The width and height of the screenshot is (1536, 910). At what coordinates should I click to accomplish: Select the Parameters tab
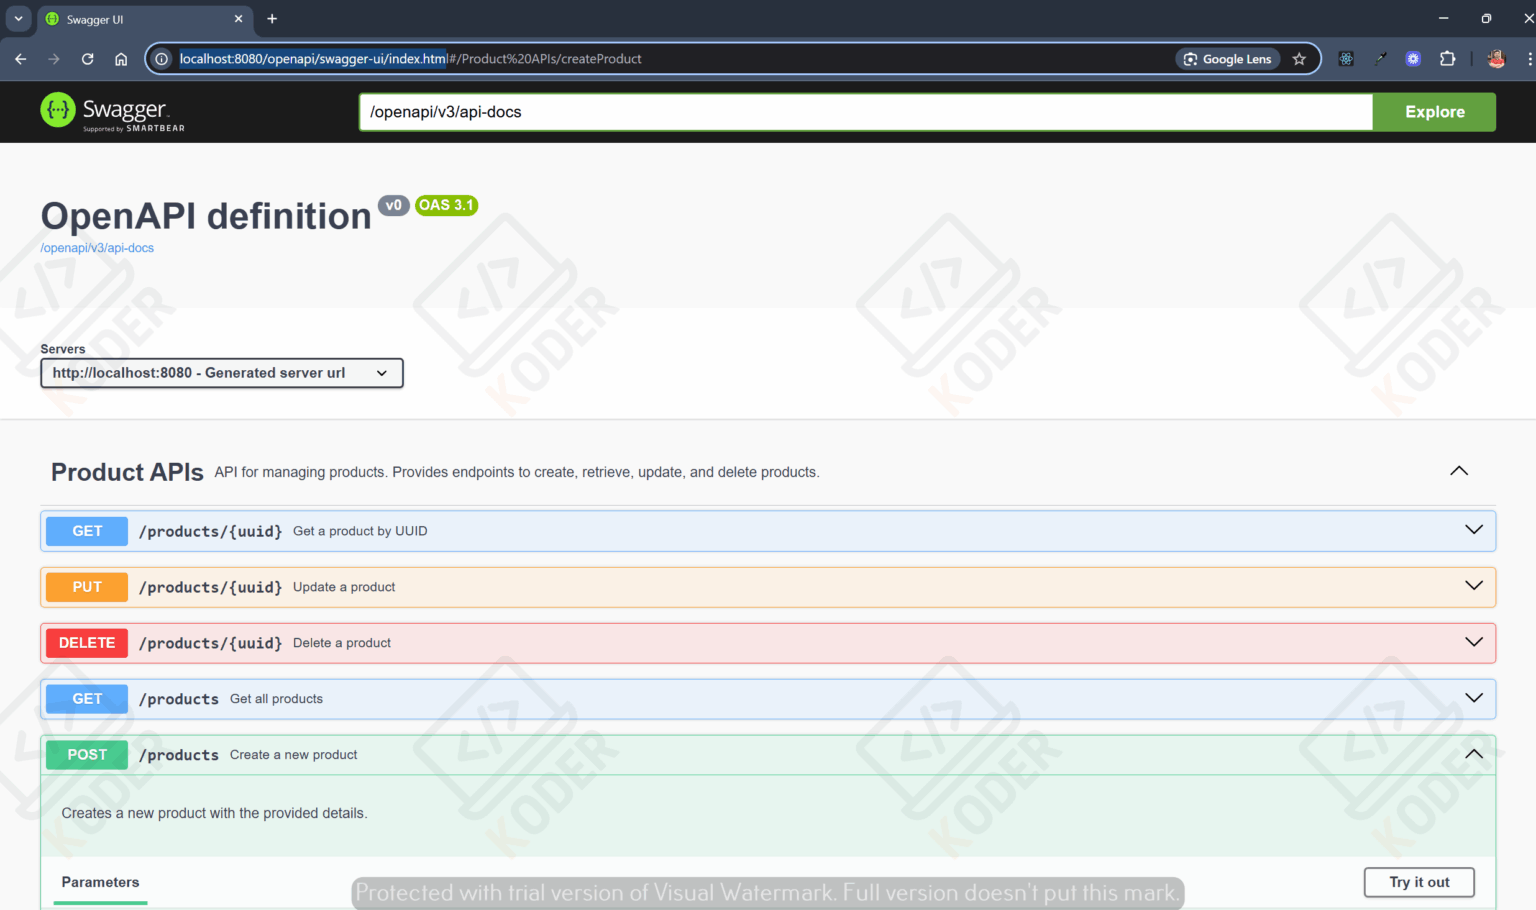[x=100, y=882]
